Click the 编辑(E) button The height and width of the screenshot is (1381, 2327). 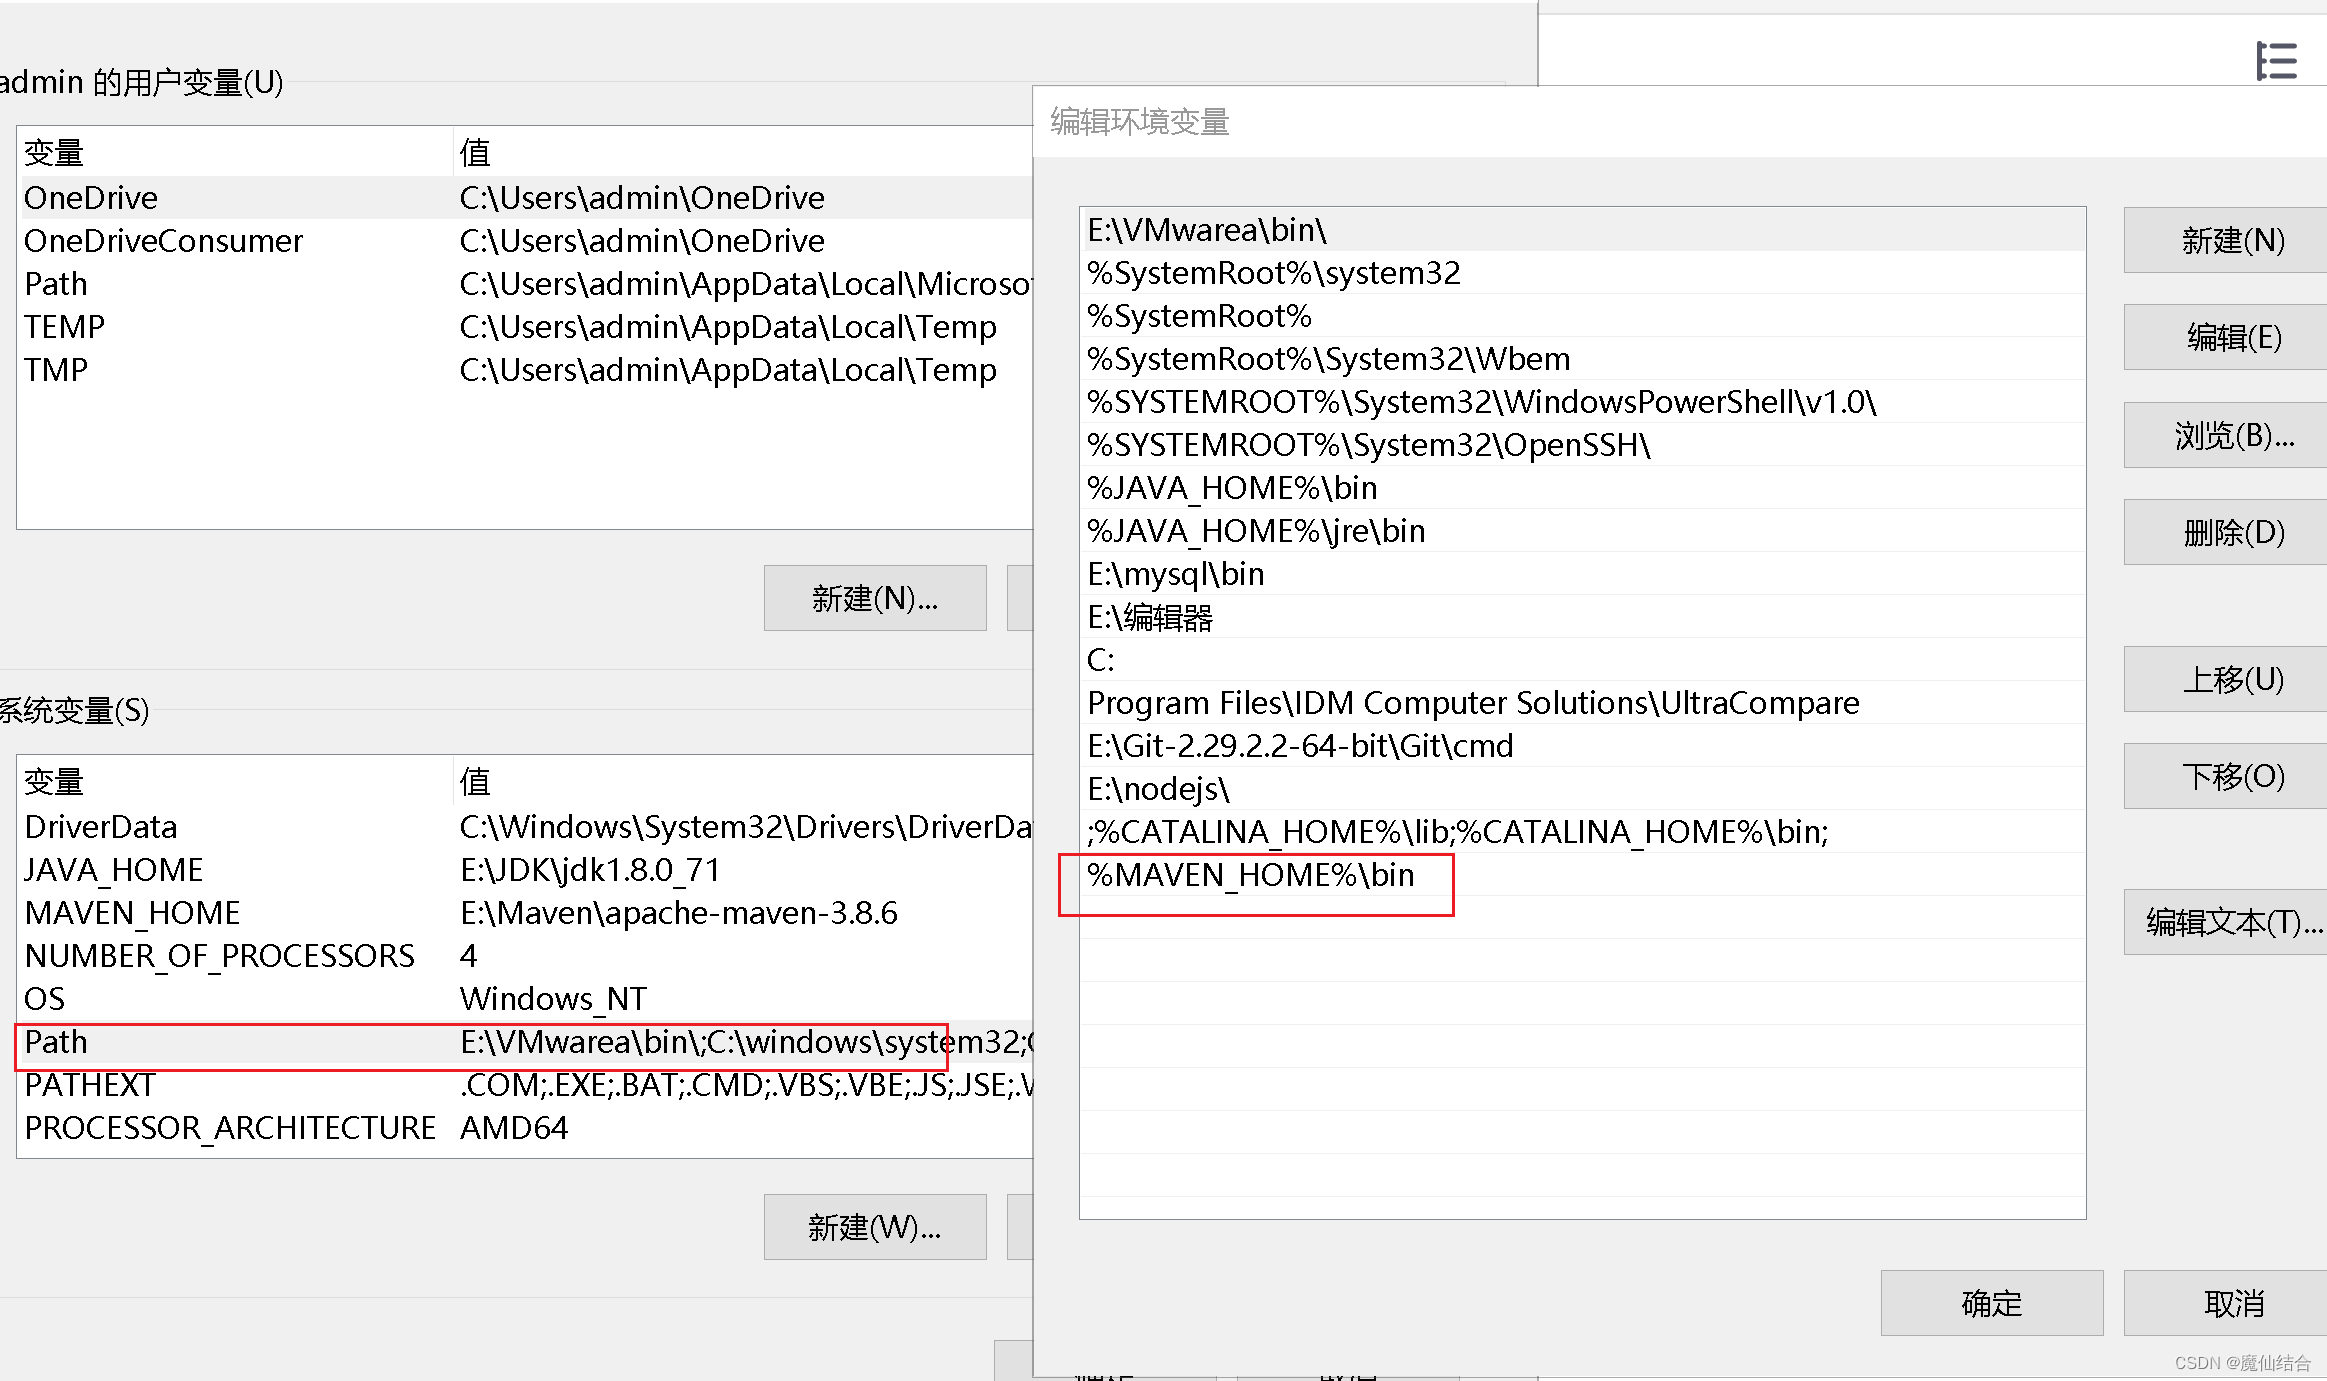2226,337
